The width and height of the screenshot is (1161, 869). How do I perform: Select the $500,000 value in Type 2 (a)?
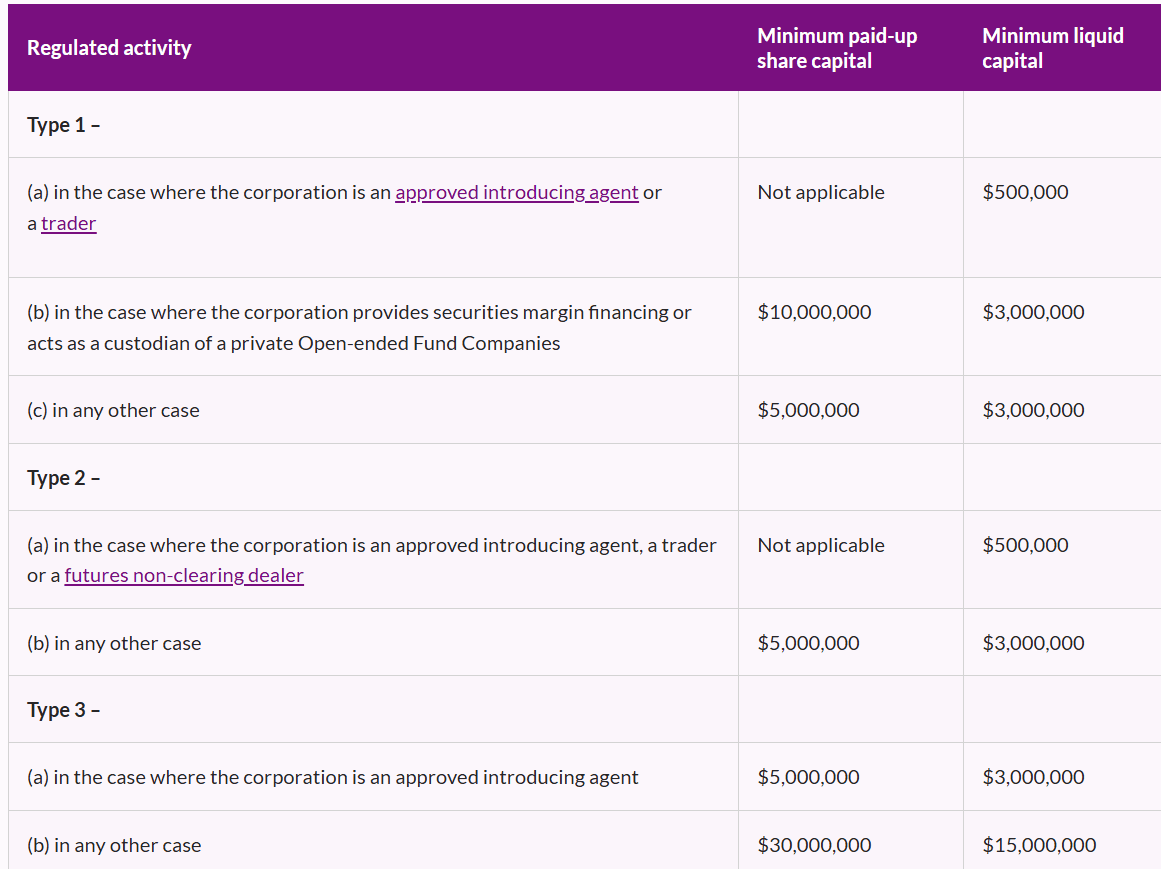1025,545
